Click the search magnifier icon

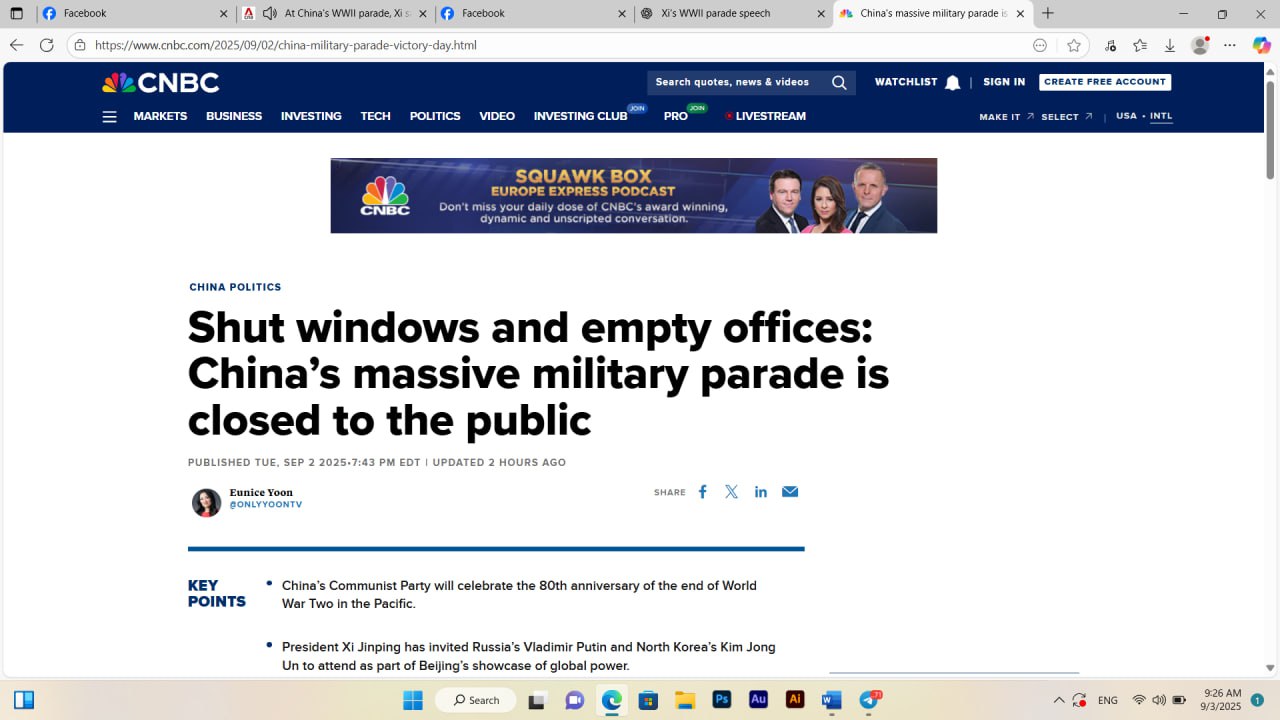[839, 82]
